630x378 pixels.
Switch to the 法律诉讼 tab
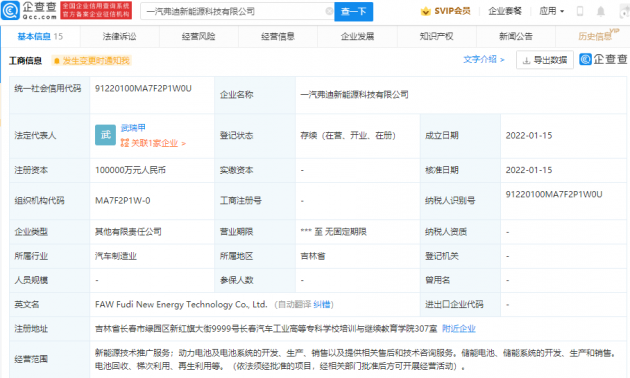coord(120,37)
